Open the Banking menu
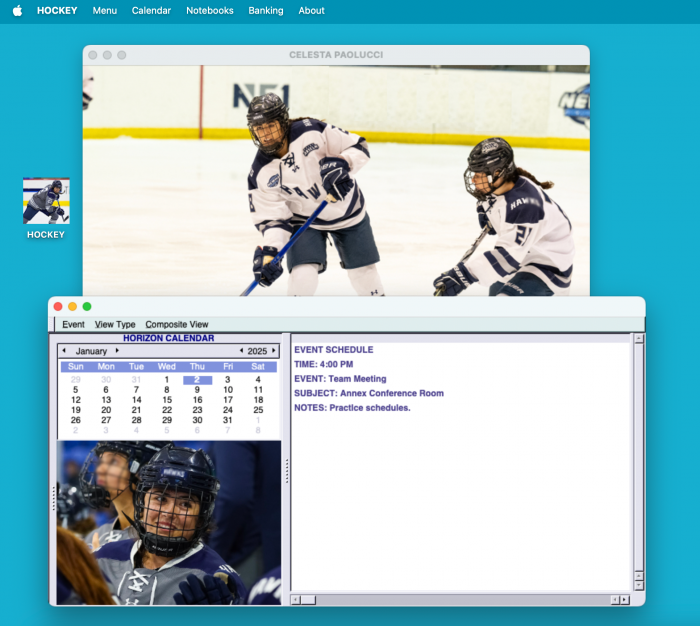Viewport: 700px width, 626px height. pyautogui.click(x=265, y=10)
